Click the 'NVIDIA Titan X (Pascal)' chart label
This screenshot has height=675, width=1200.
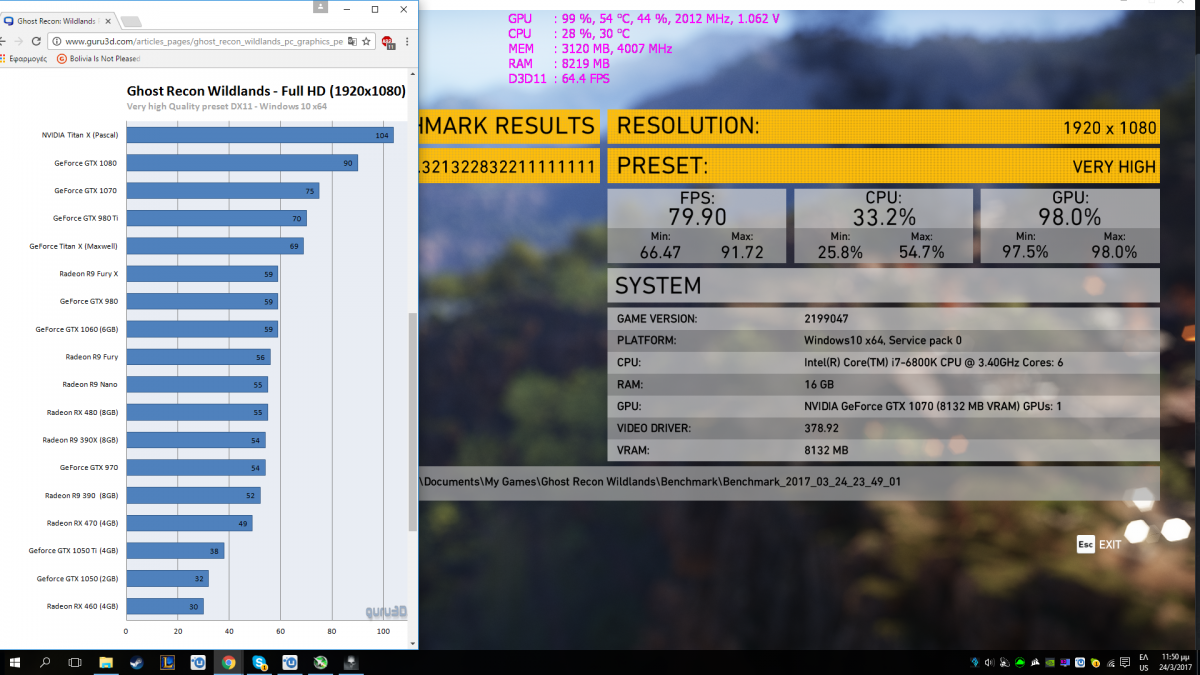coord(80,135)
